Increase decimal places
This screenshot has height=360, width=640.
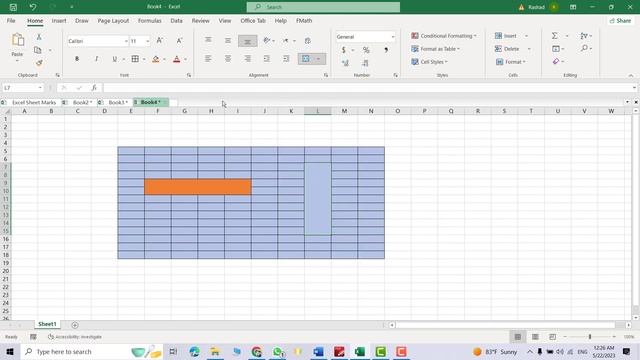click(345, 63)
